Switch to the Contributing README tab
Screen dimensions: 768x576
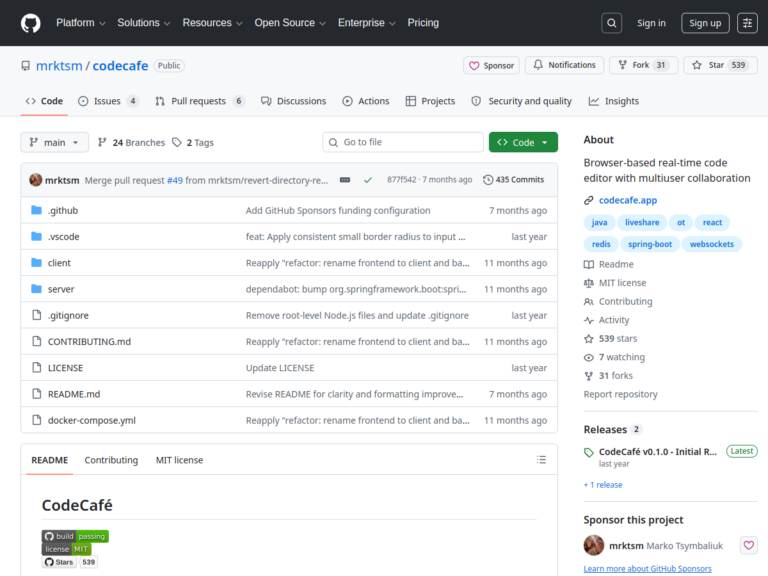111,460
